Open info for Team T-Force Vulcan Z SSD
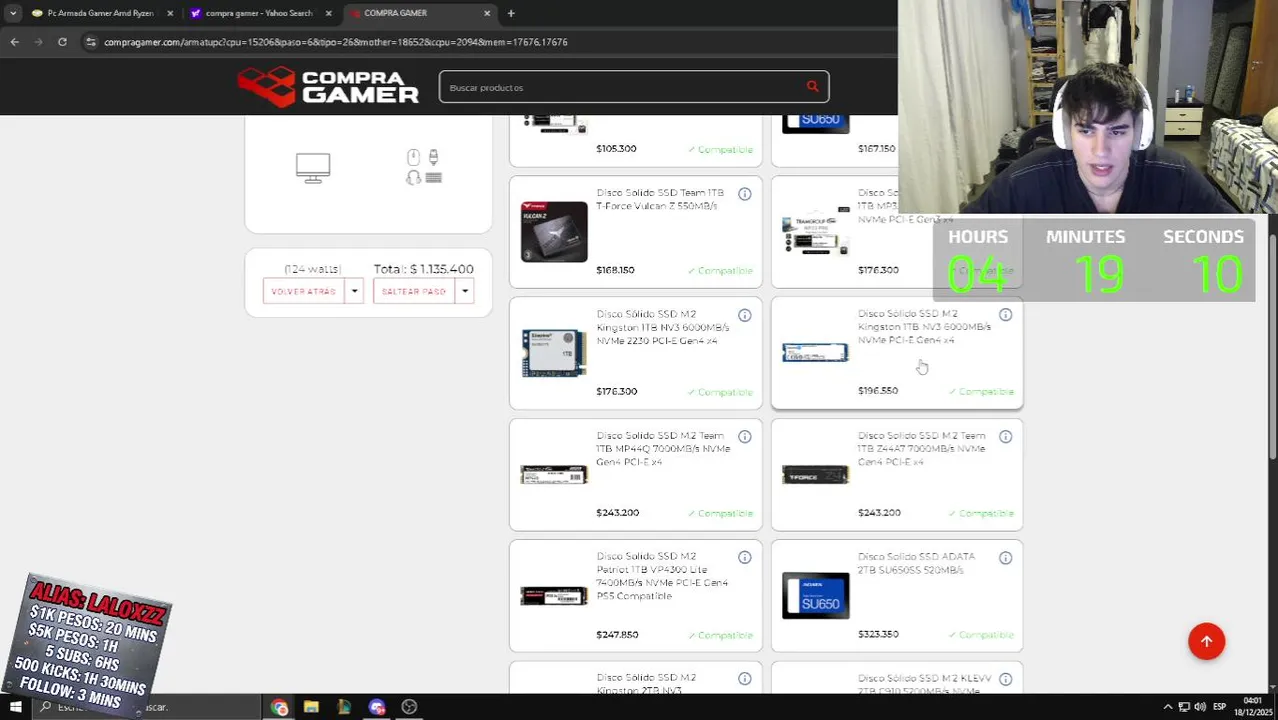The height and width of the screenshot is (720, 1278). (744, 194)
